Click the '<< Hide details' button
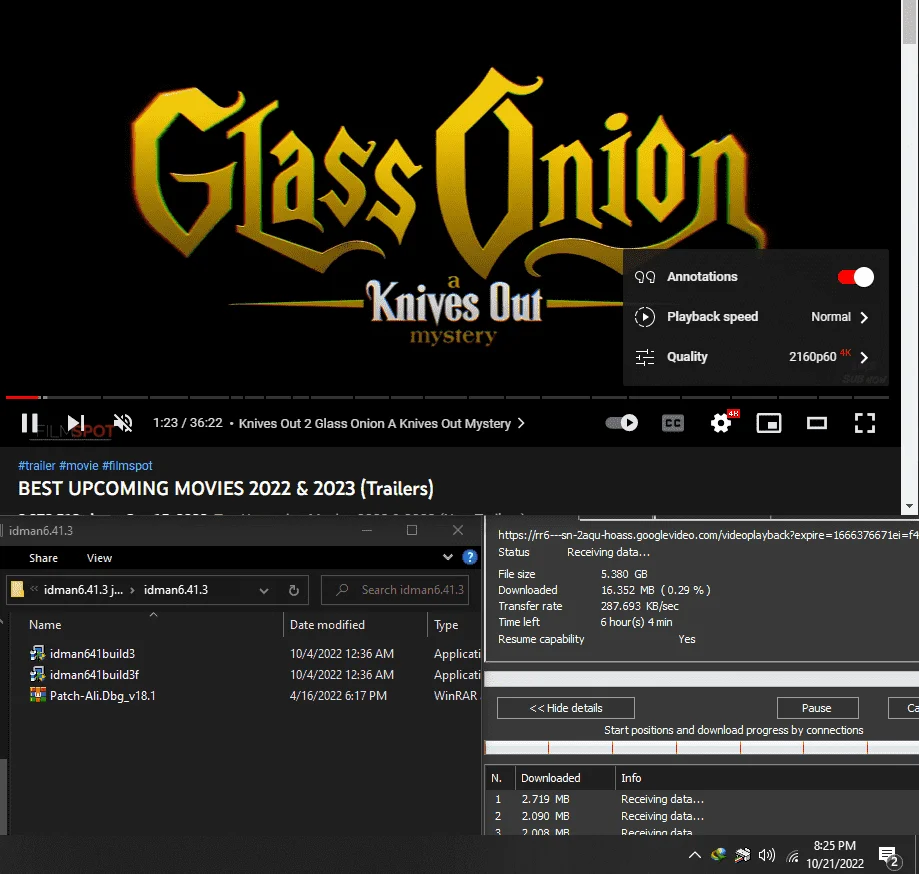This screenshot has height=874, width=919. tap(566, 708)
